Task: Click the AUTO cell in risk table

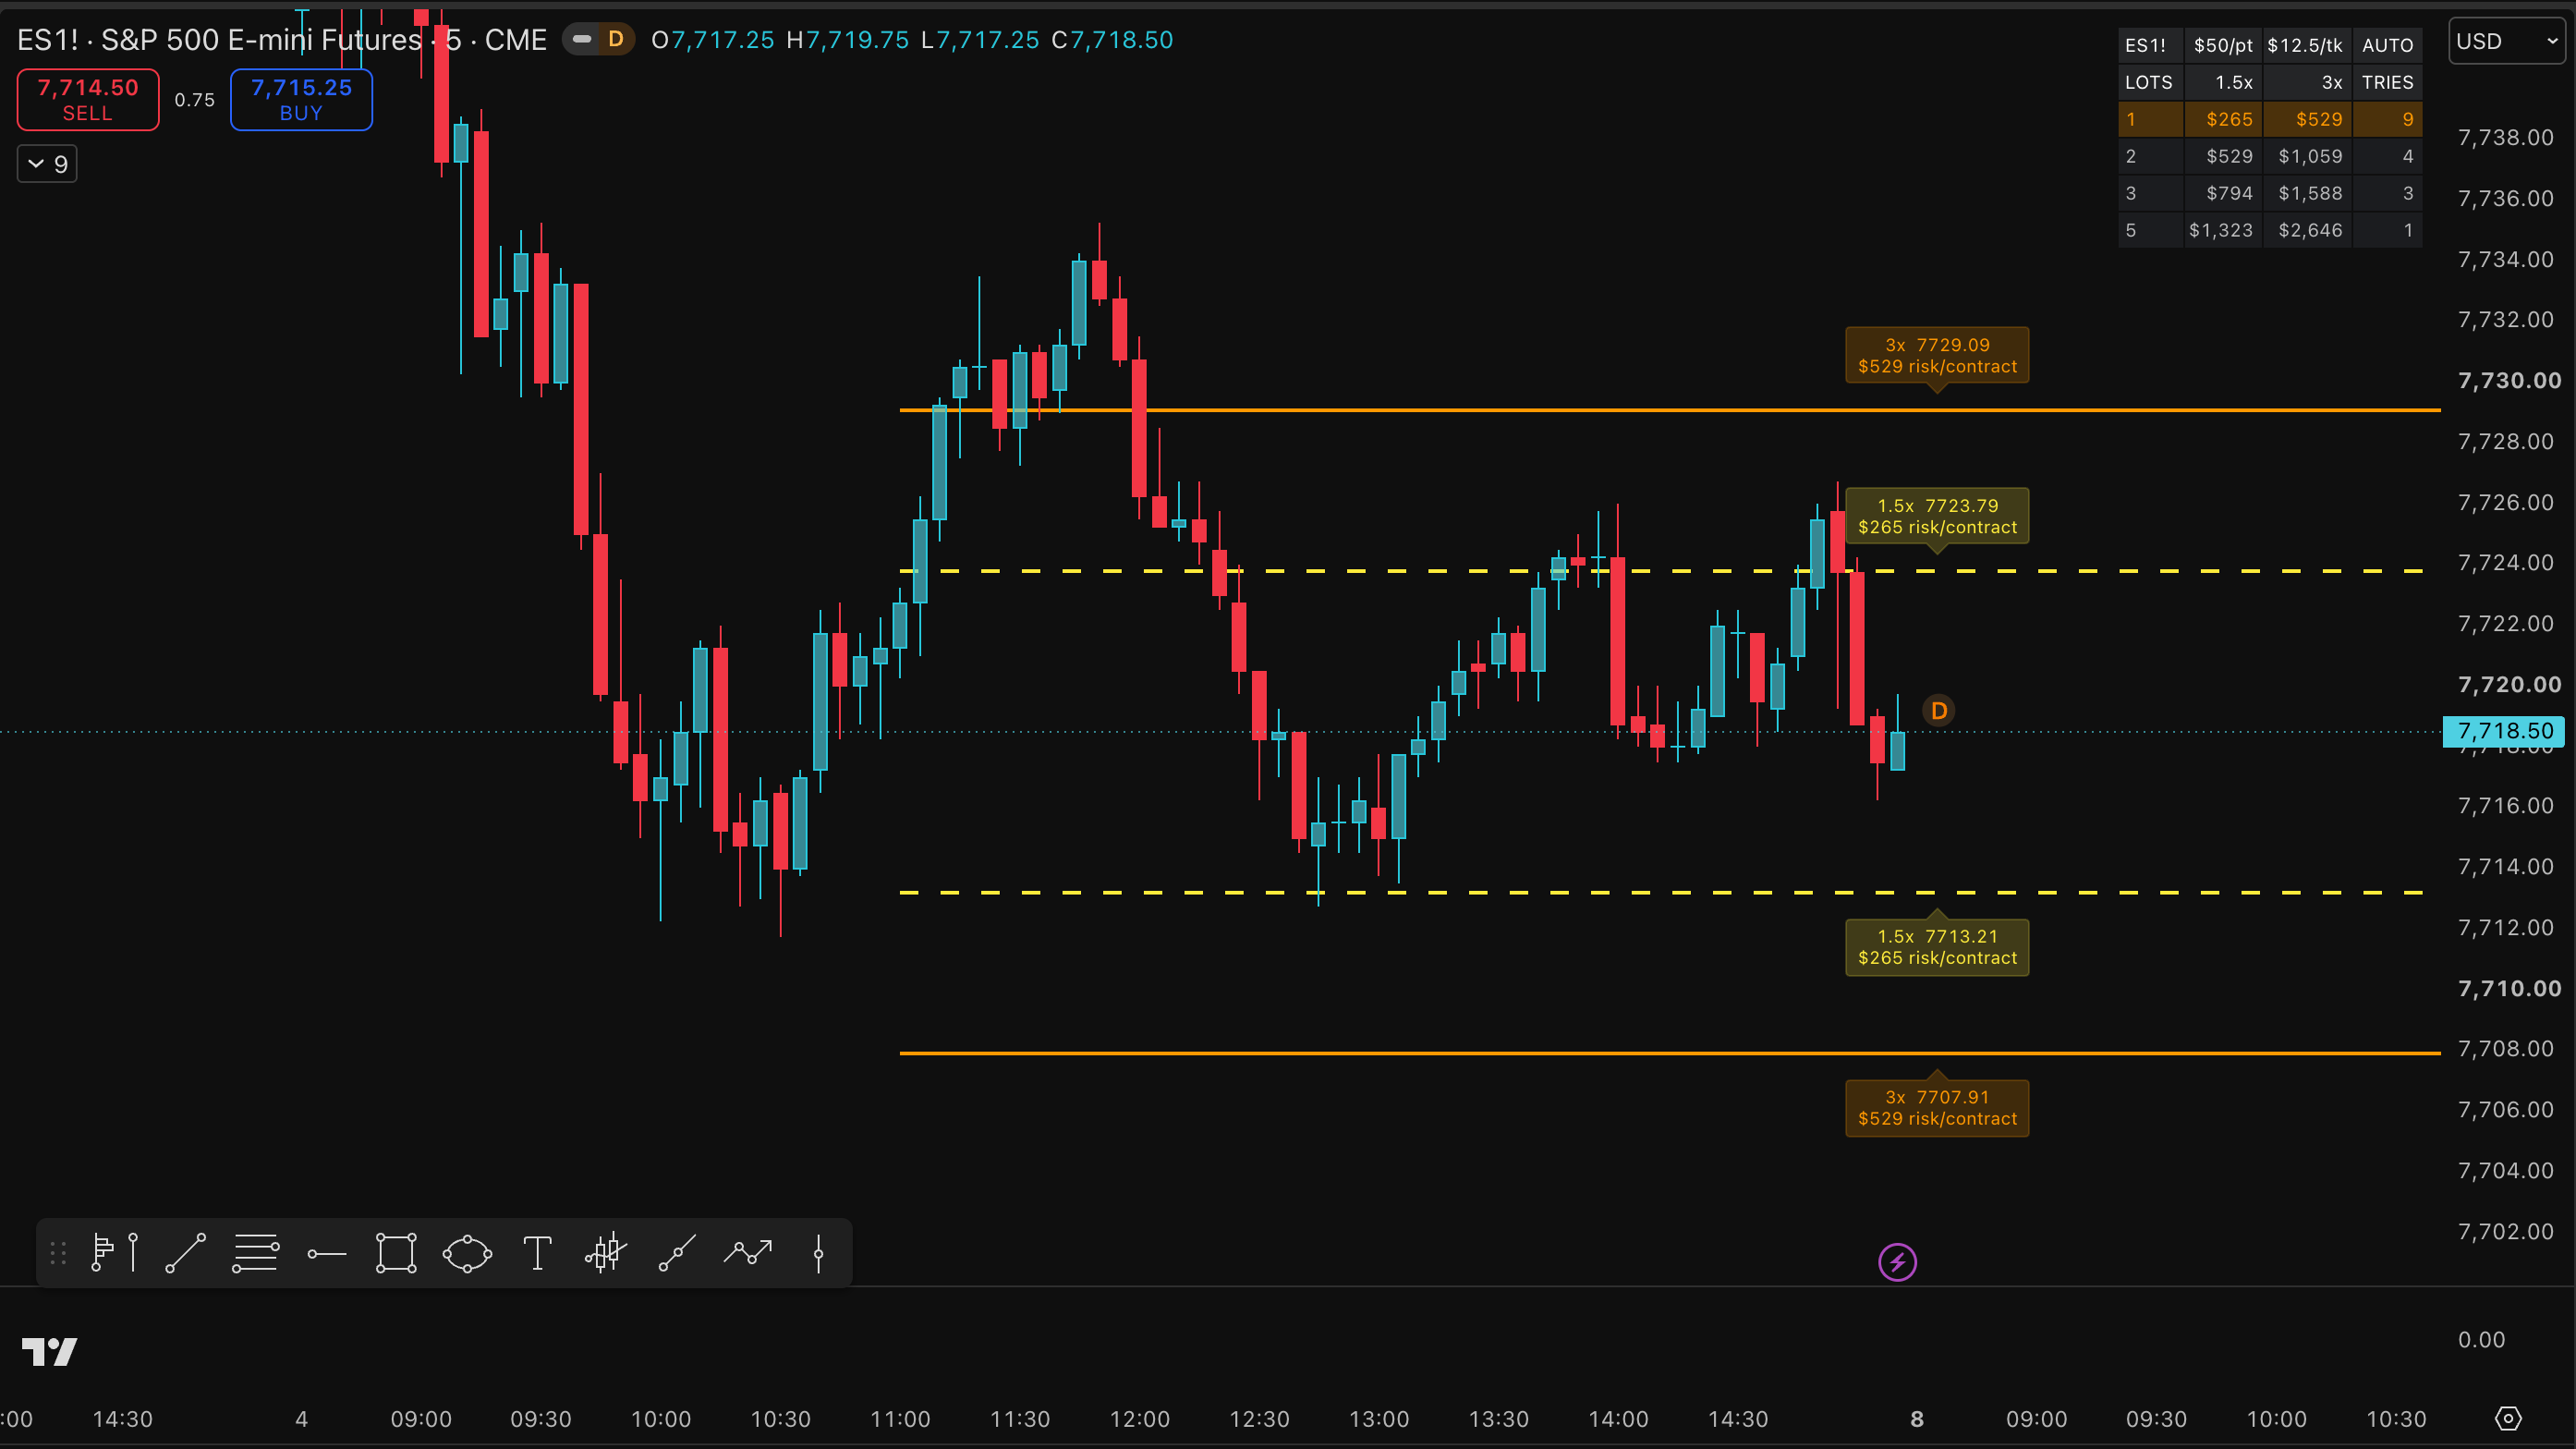Action: click(x=2387, y=45)
